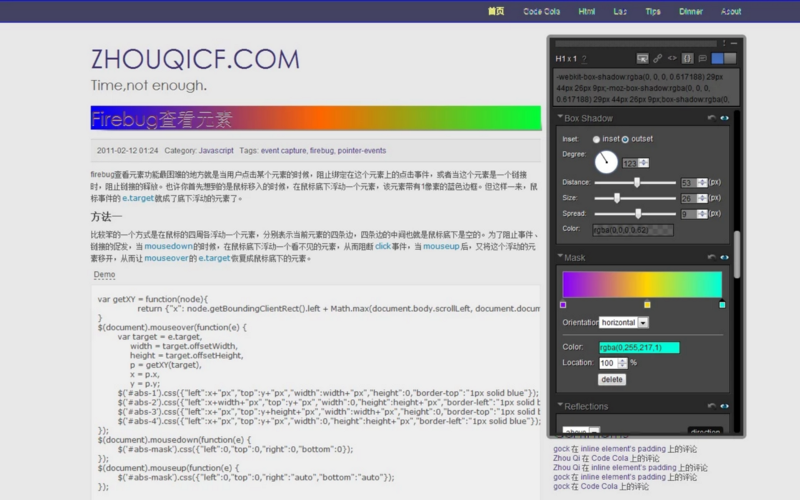This screenshot has height=500, width=800.
Task: Open the event capture tag link
Action: point(283,151)
